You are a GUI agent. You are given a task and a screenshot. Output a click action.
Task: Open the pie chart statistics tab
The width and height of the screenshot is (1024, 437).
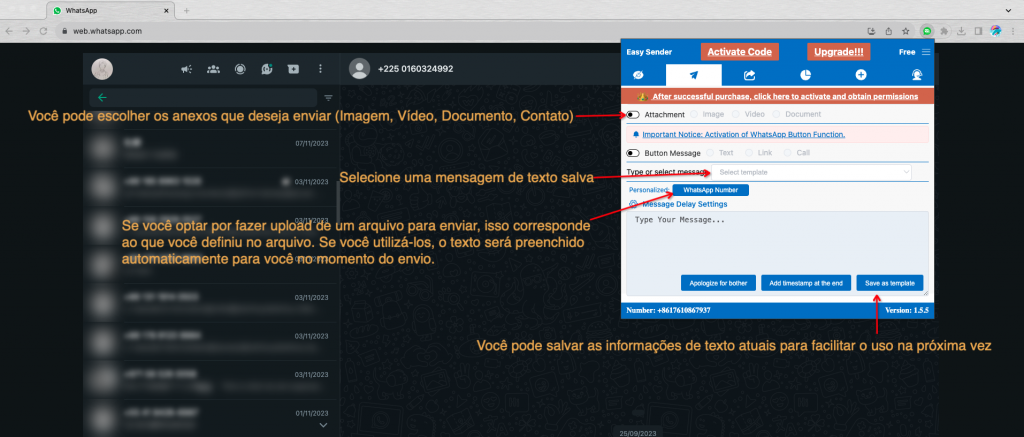805,75
